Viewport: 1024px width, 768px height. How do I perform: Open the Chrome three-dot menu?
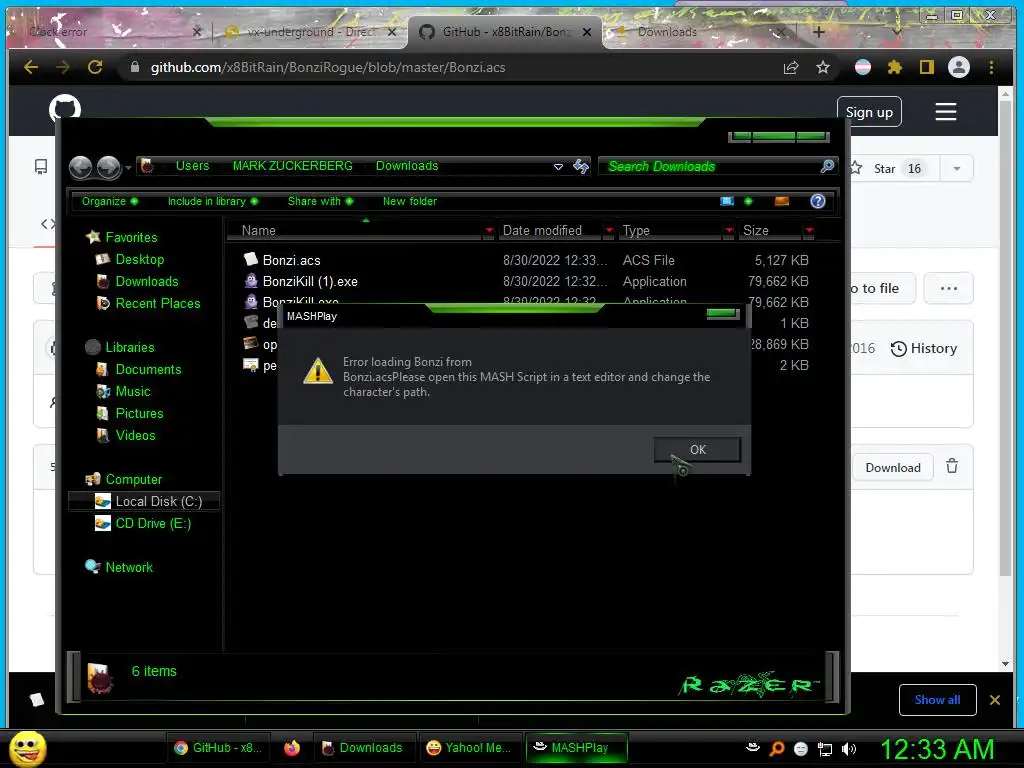991,67
